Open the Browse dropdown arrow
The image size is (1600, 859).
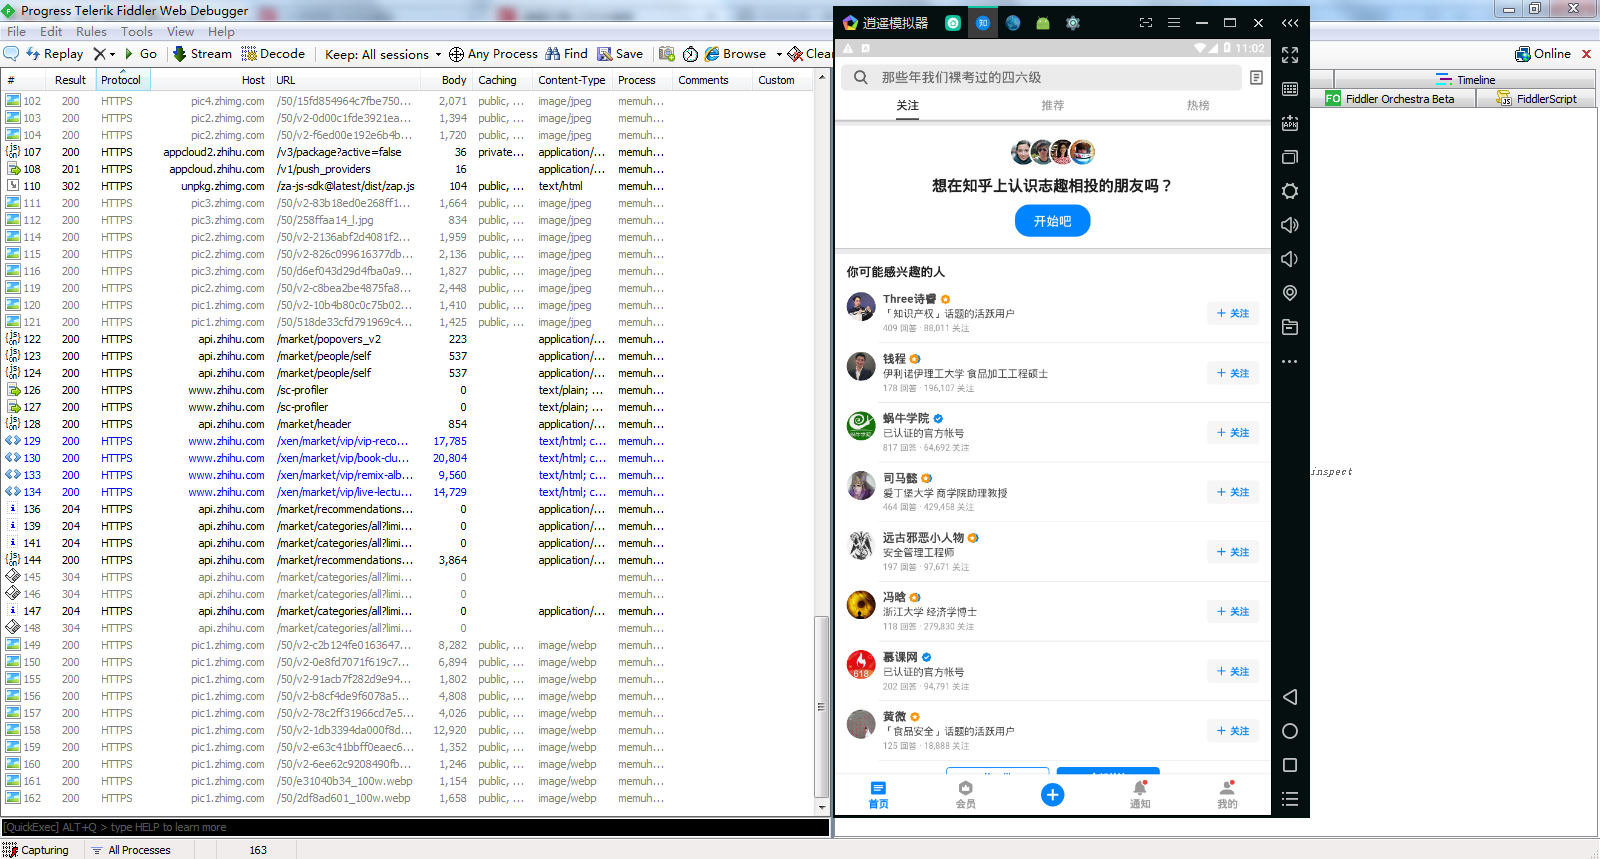click(x=779, y=54)
